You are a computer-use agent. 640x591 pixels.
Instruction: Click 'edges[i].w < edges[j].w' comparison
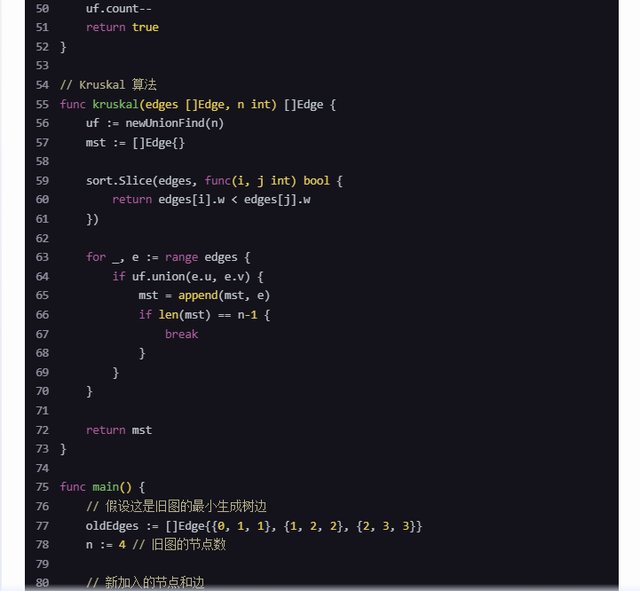coord(234,200)
